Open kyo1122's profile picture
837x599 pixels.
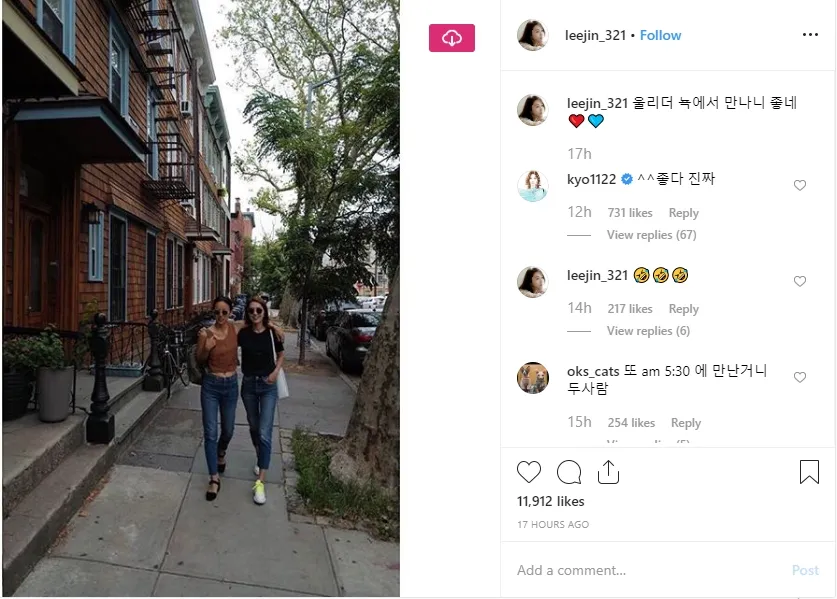click(533, 186)
